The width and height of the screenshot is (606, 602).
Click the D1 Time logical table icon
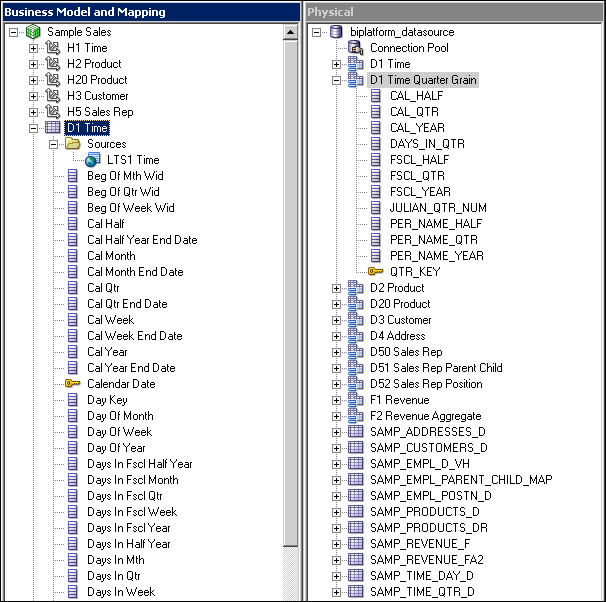pyautogui.click(x=53, y=128)
